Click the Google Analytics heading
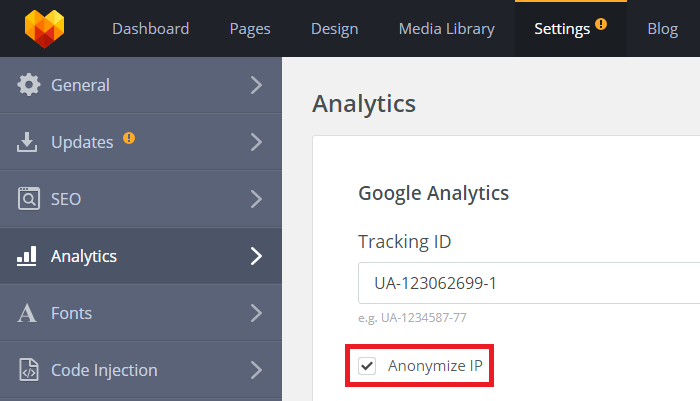The height and width of the screenshot is (401, 700). tap(433, 193)
